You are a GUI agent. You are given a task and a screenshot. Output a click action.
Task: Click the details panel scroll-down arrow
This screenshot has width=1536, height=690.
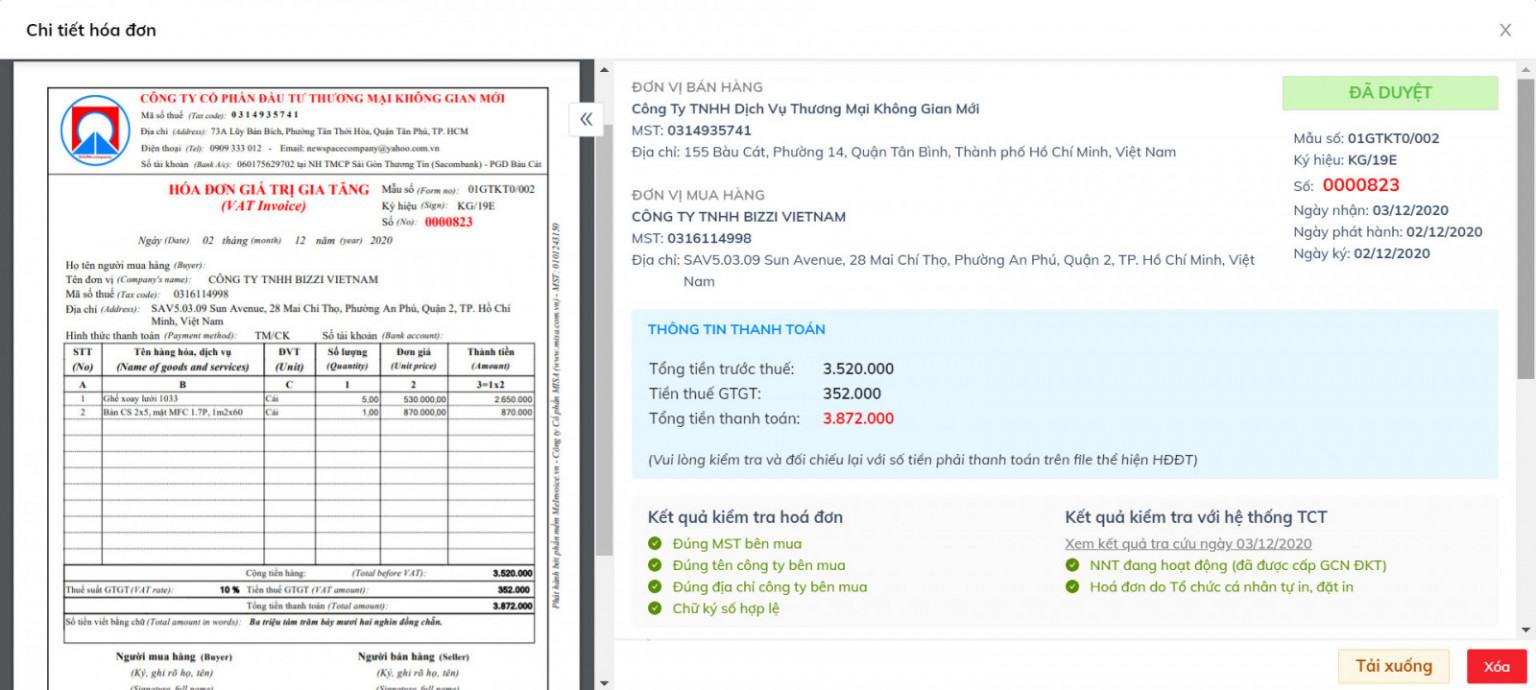pyautogui.click(x=1526, y=630)
